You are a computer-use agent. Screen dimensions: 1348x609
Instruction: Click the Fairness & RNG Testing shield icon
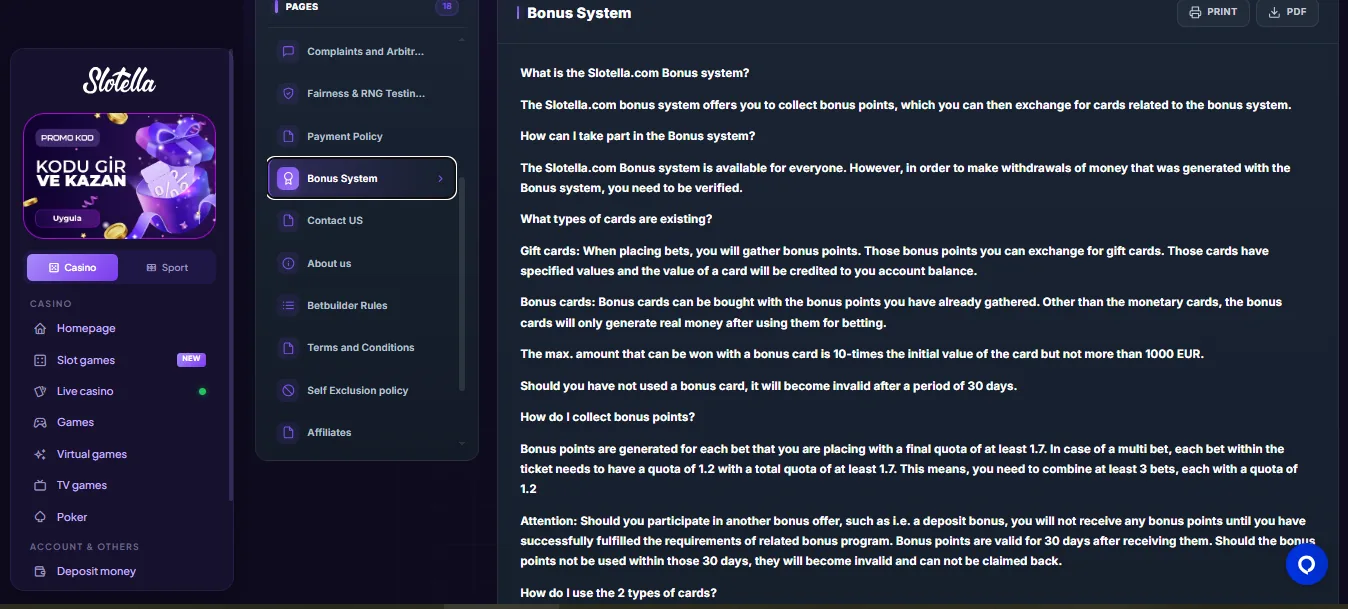(x=288, y=94)
